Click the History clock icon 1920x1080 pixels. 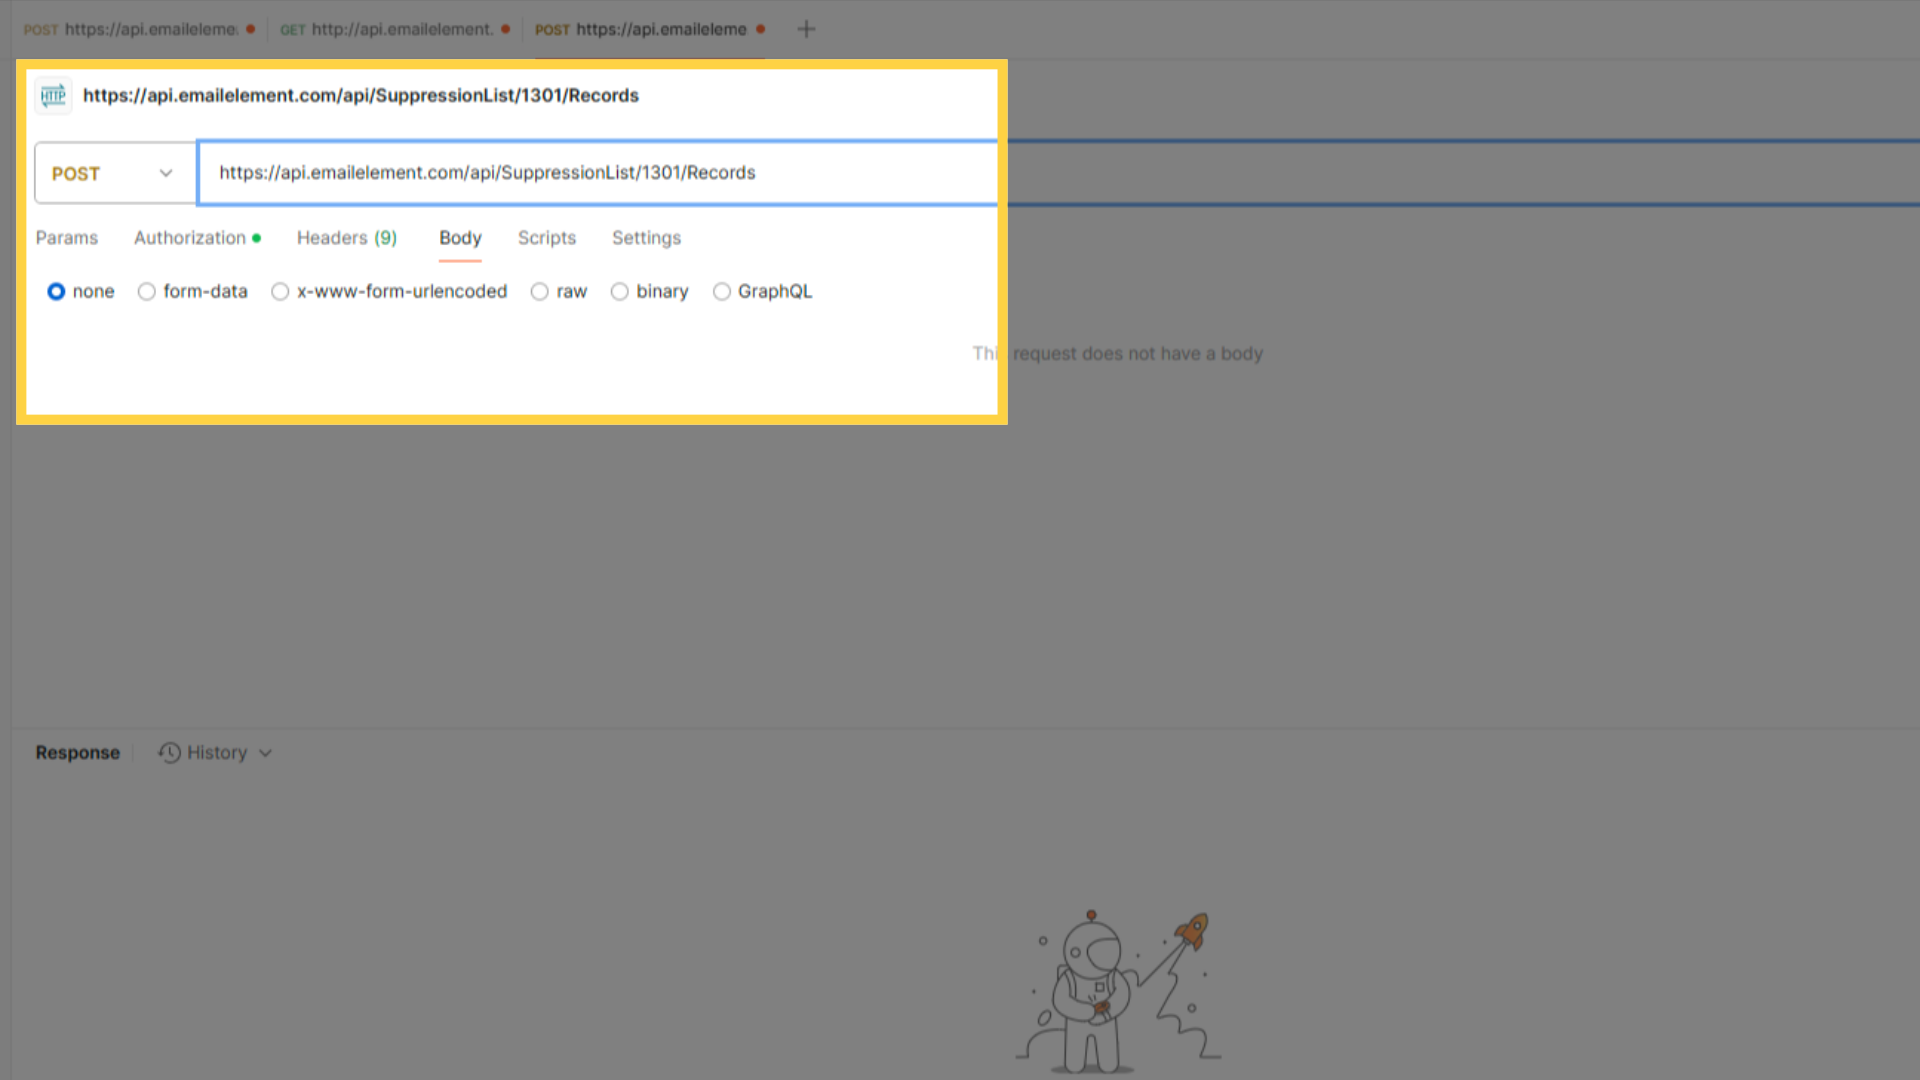click(x=170, y=753)
